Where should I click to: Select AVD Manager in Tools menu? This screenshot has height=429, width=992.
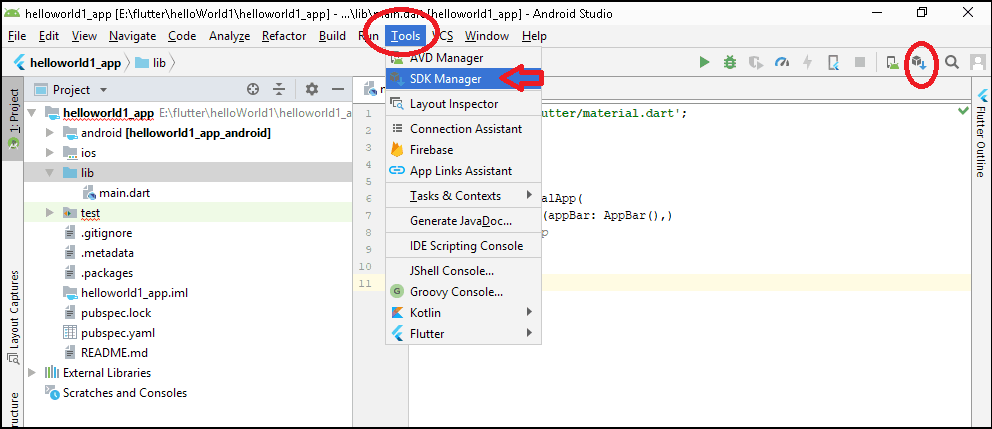point(463,58)
